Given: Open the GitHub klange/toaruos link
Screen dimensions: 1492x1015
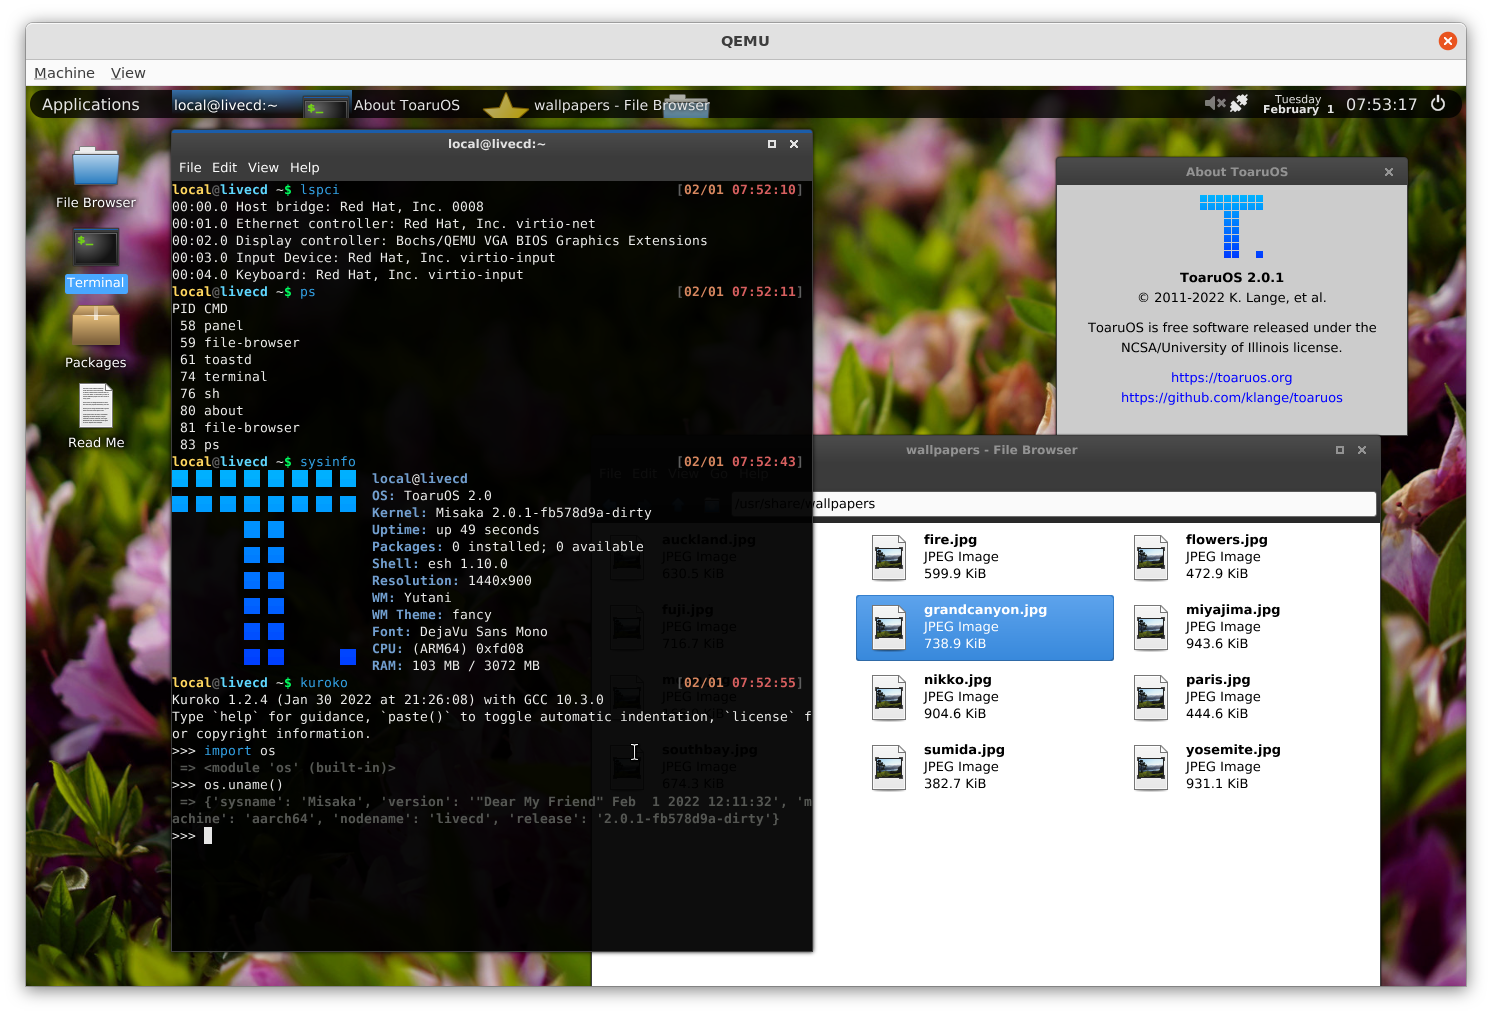Looking at the screenshot, I should (x=1231, y=397).
